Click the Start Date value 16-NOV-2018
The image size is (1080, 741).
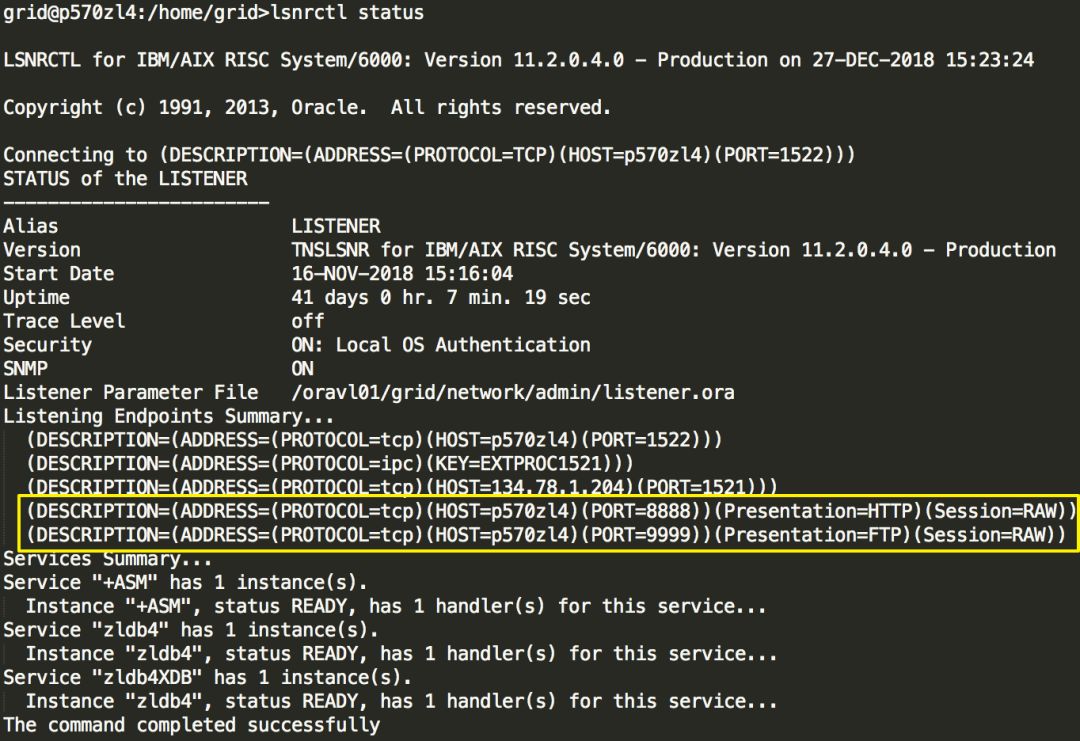(x=402, y=274)
